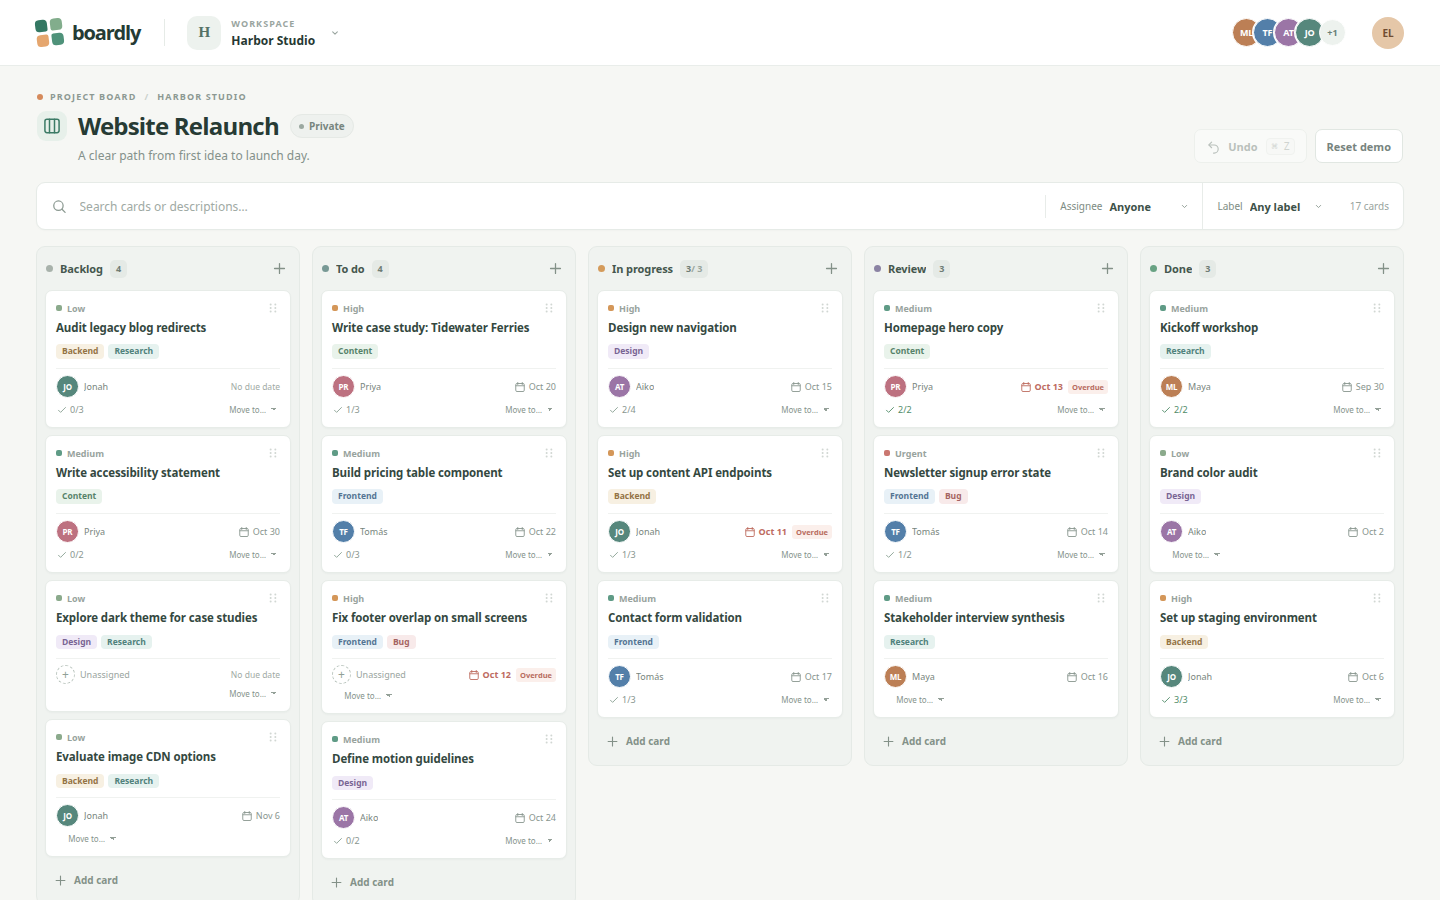Click the Frontend label on Contact form validation
This screenshot has width=1440, height=900.
(633, 642)
